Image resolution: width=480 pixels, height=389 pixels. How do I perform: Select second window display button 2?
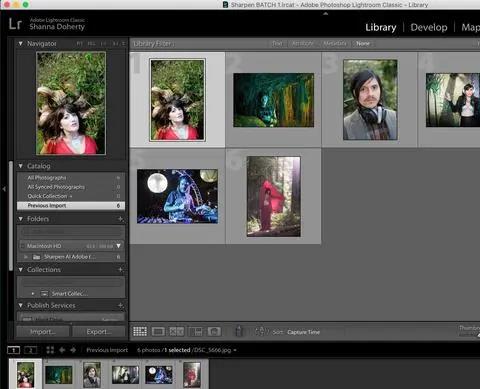point(30,350)
